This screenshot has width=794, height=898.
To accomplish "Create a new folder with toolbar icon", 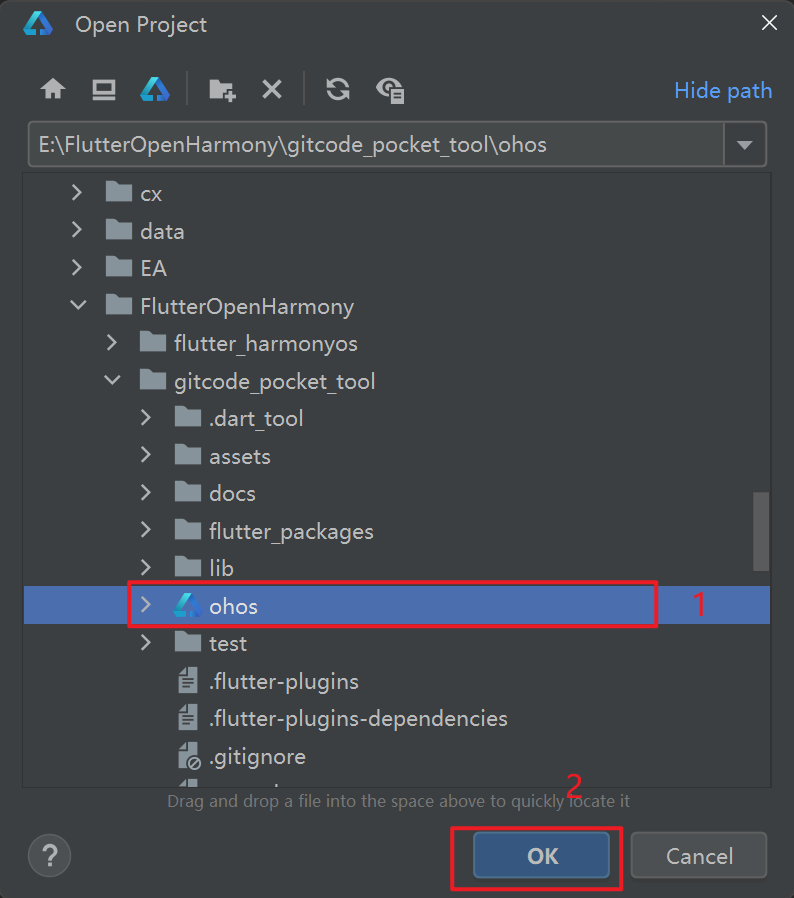I will pyautogui.click(x=222, y=90).
